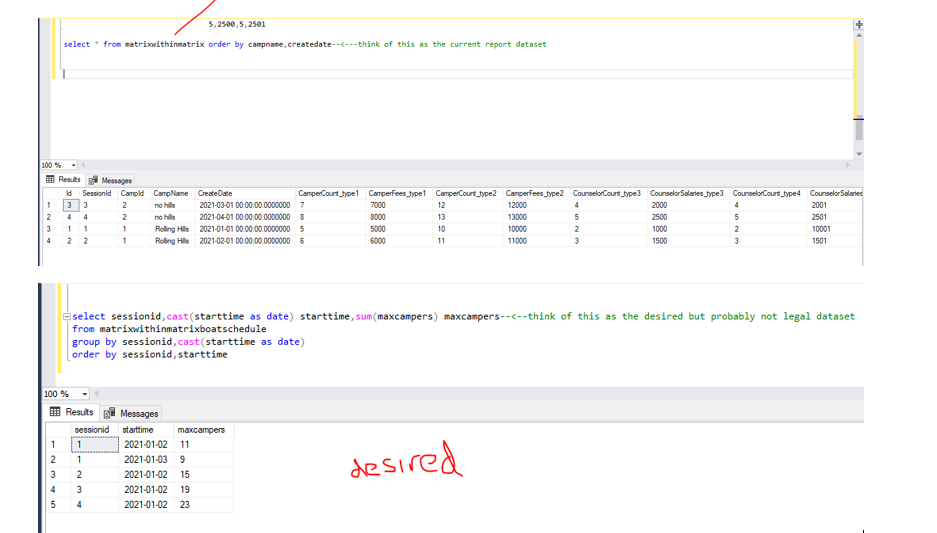Click the SessionId column header
Screen dimensions: 937x533
point(97,194)
